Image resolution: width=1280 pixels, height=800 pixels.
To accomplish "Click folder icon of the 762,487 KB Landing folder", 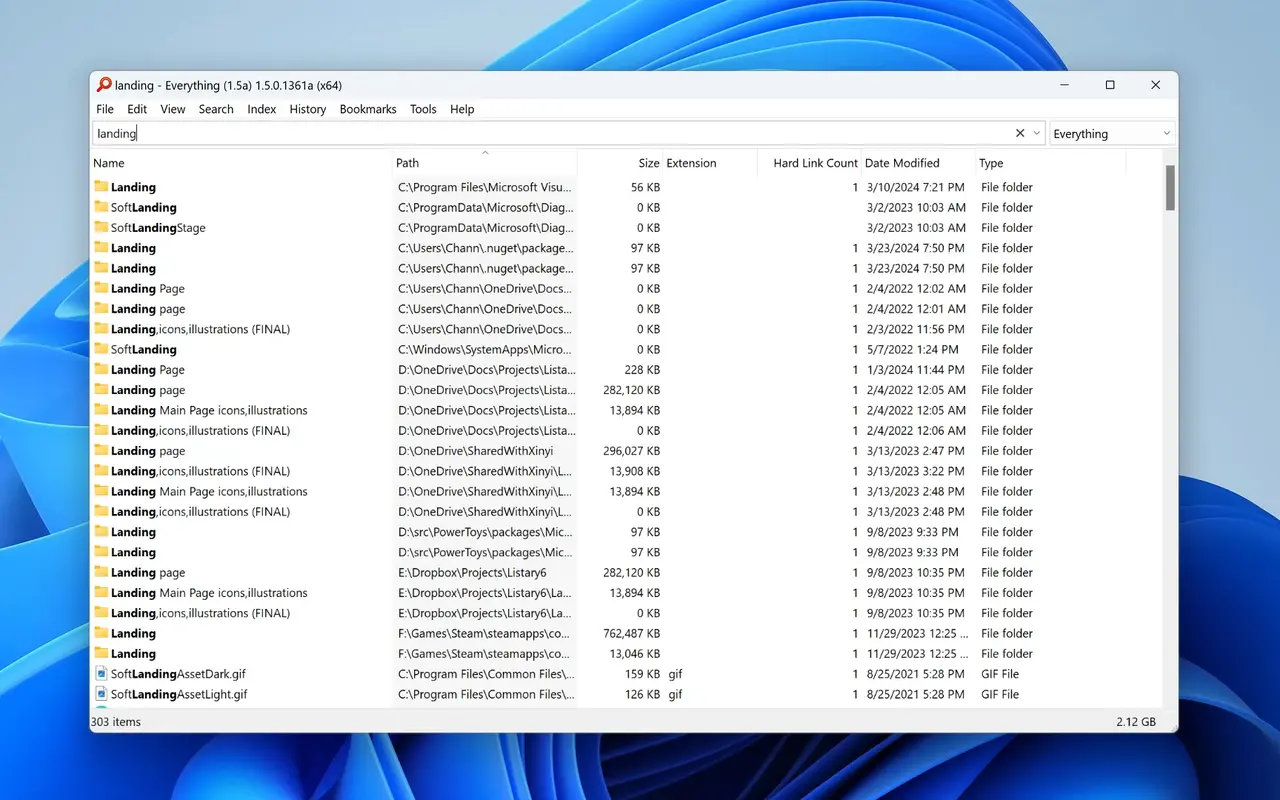I will pyautogui.click(x=101, y=633).
